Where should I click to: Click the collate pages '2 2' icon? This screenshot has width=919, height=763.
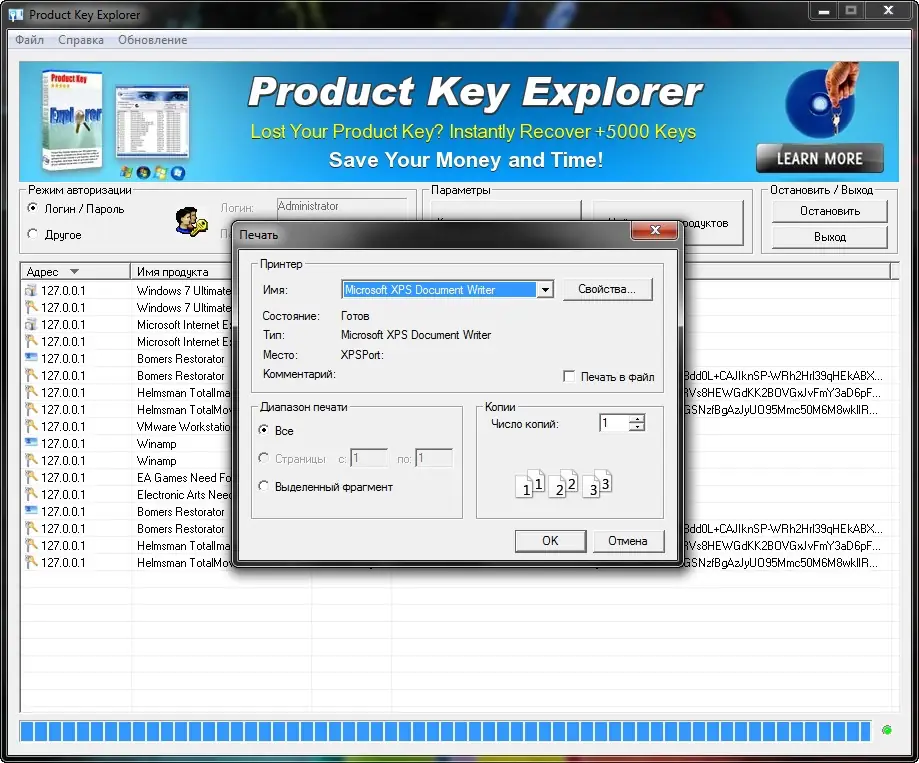point(564,483)
